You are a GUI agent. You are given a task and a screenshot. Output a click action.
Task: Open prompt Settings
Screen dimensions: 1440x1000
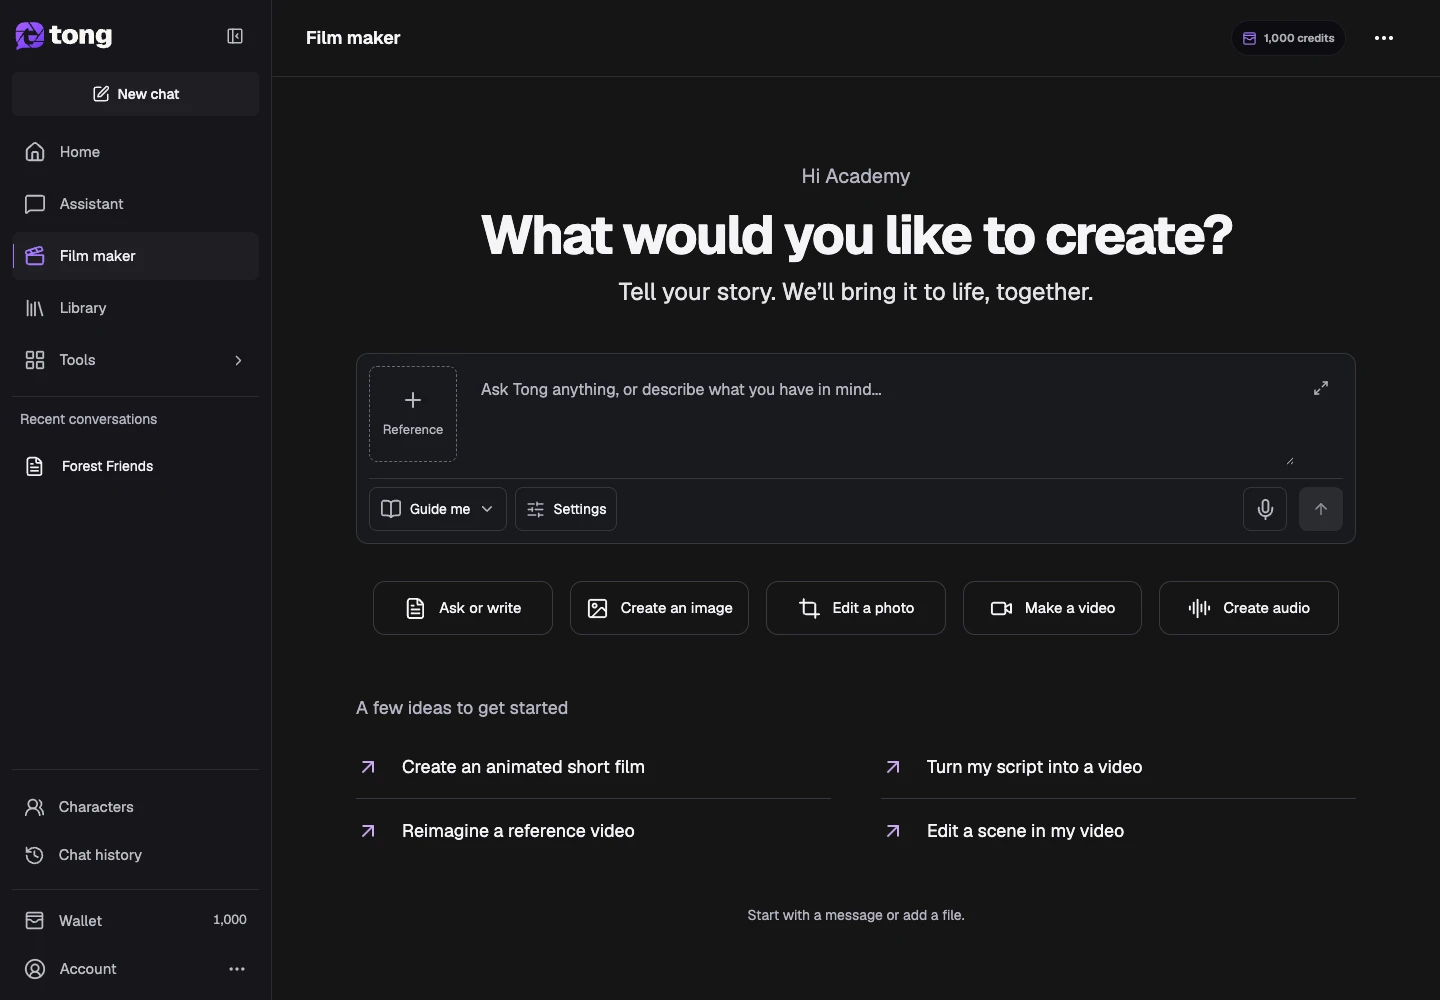click(x=566, y=509)
